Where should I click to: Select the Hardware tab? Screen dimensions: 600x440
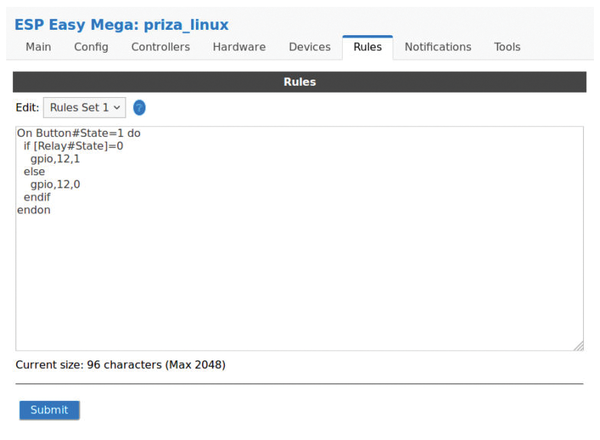pyautogui.click(x=239, y=47)
